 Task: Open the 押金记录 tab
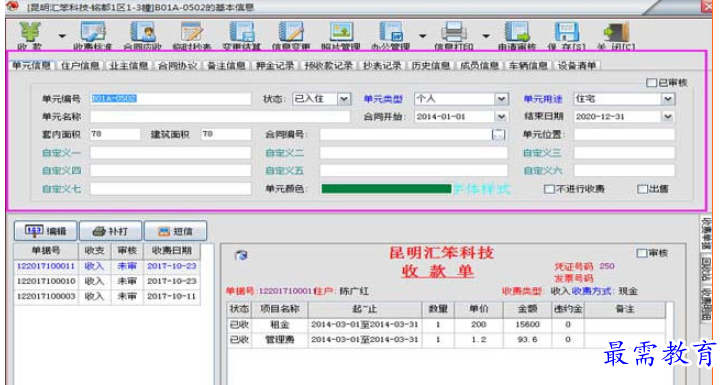275,66
